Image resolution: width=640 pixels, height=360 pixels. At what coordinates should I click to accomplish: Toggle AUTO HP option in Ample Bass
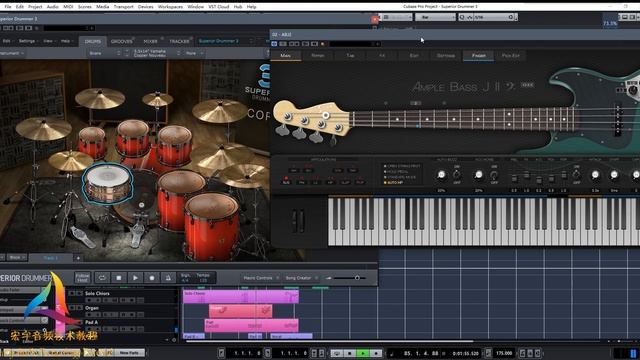click(x=393, y=183)
